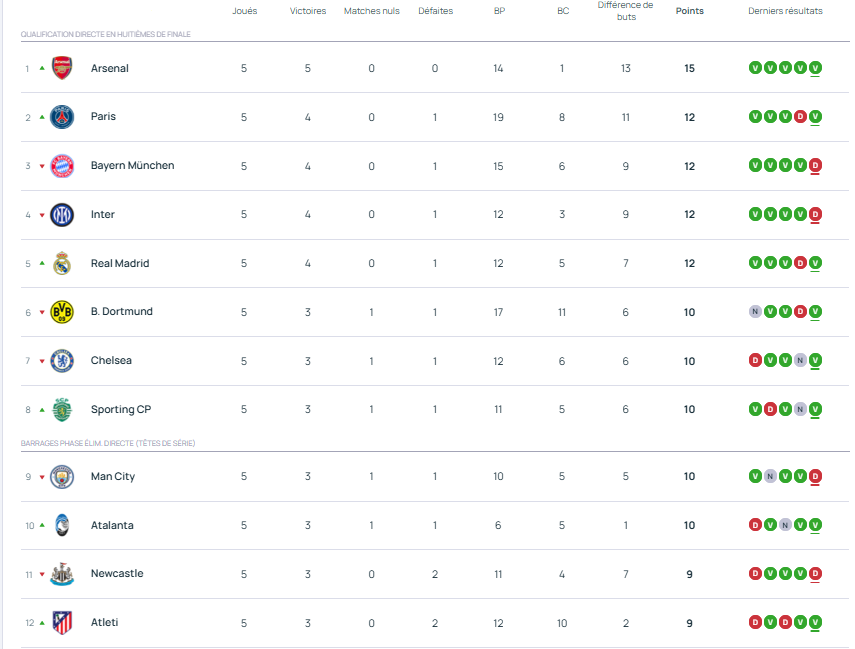Click Bayern München's red D latest result

click(x=815, y=166)
